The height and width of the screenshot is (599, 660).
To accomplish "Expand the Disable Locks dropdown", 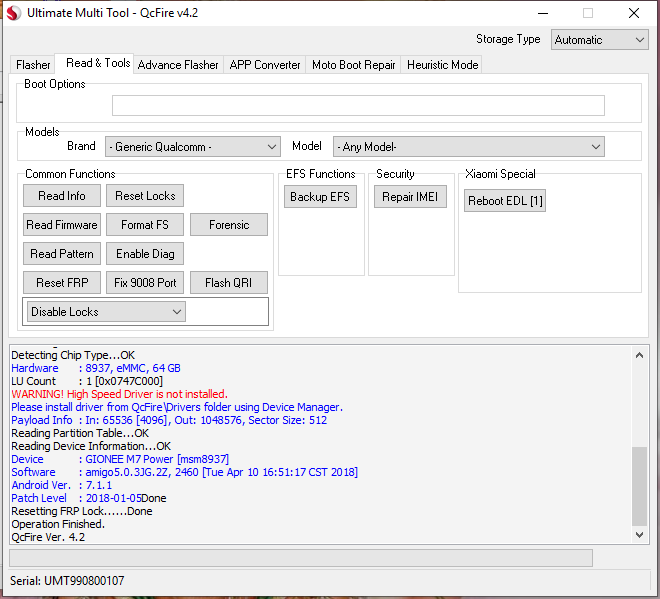I will coord(106,312).
